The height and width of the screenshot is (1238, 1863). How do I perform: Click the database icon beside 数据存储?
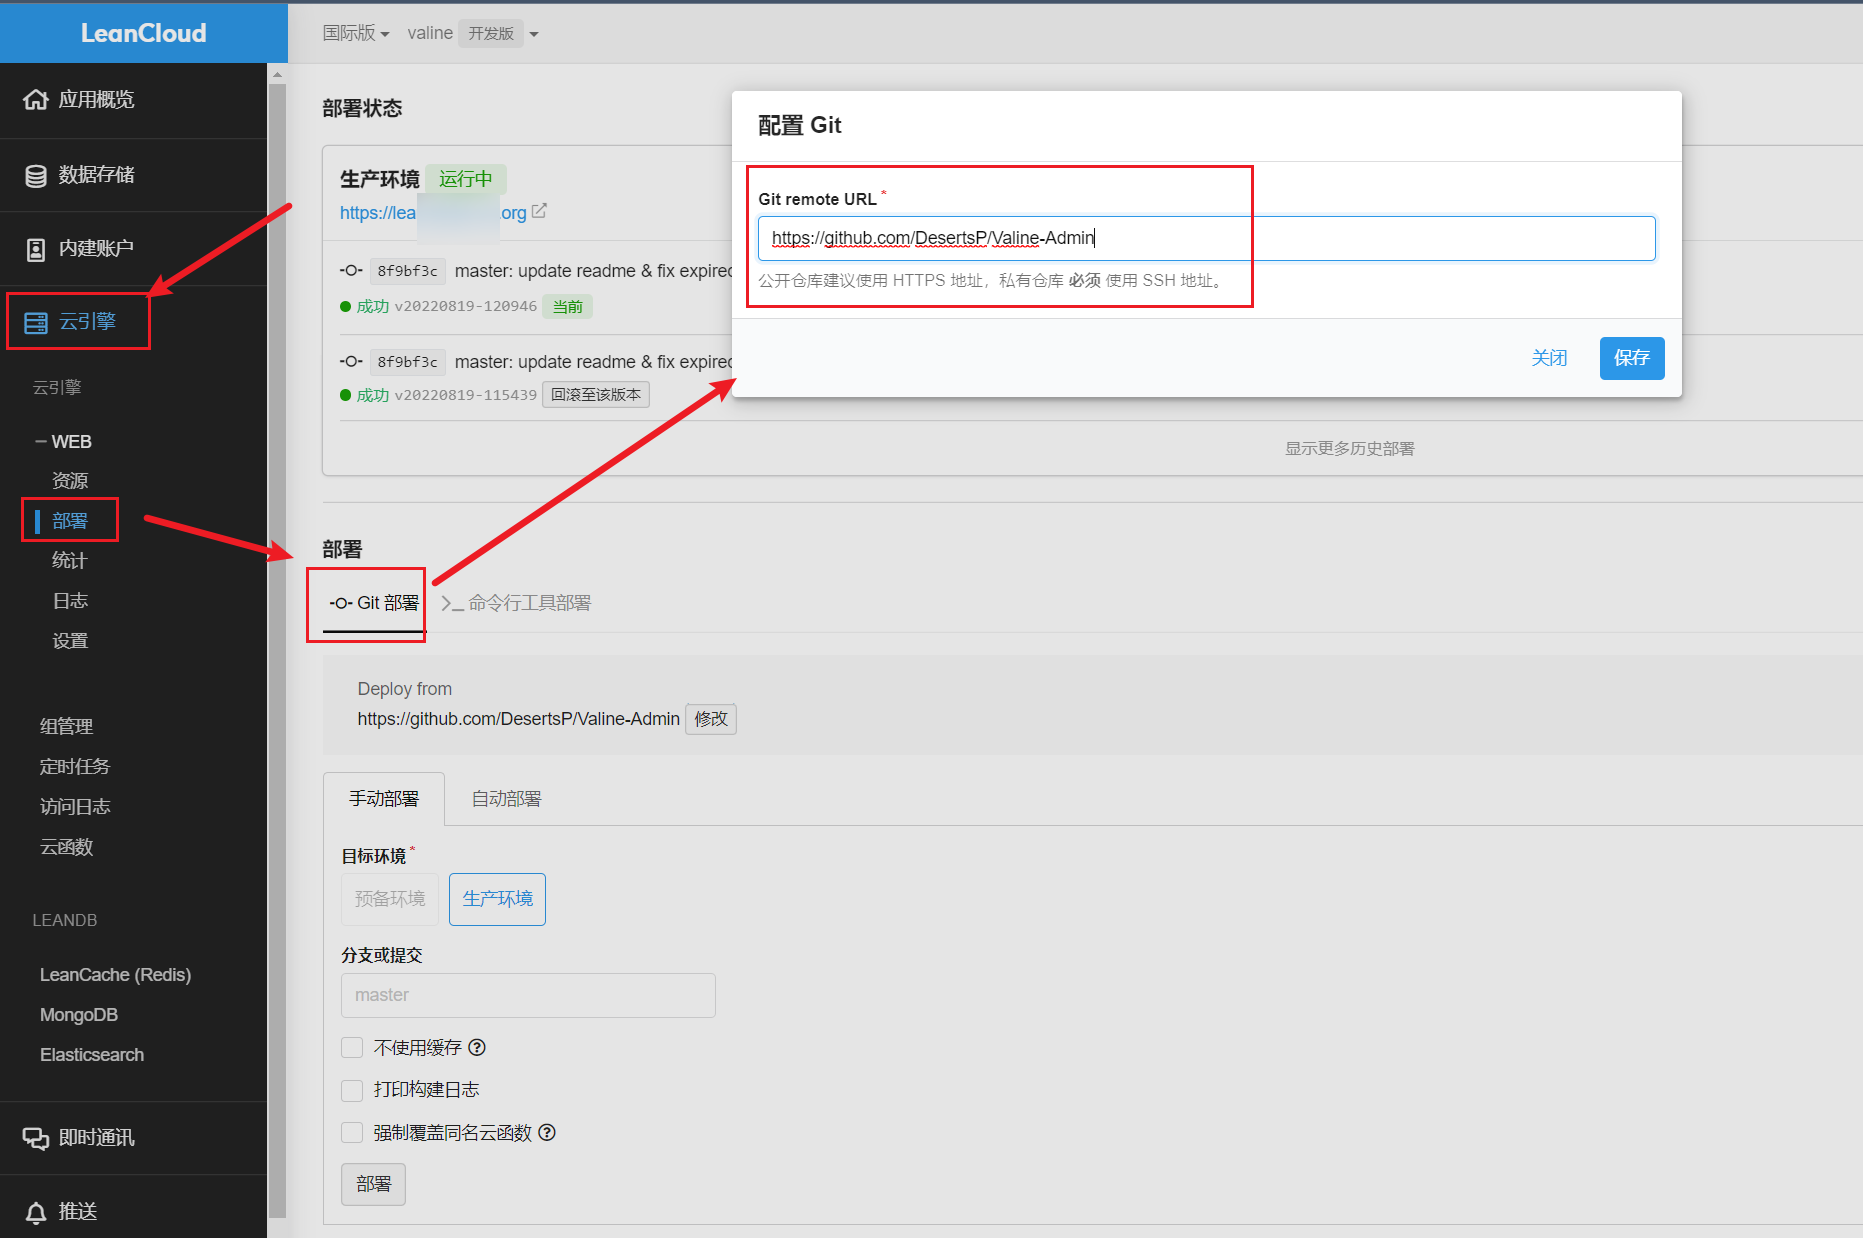[36, 175]
